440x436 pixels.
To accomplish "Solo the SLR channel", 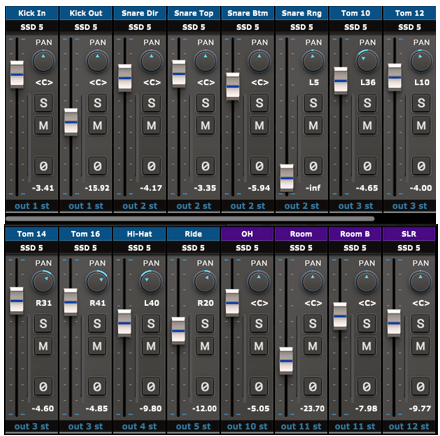I will (x=420, y=323).
